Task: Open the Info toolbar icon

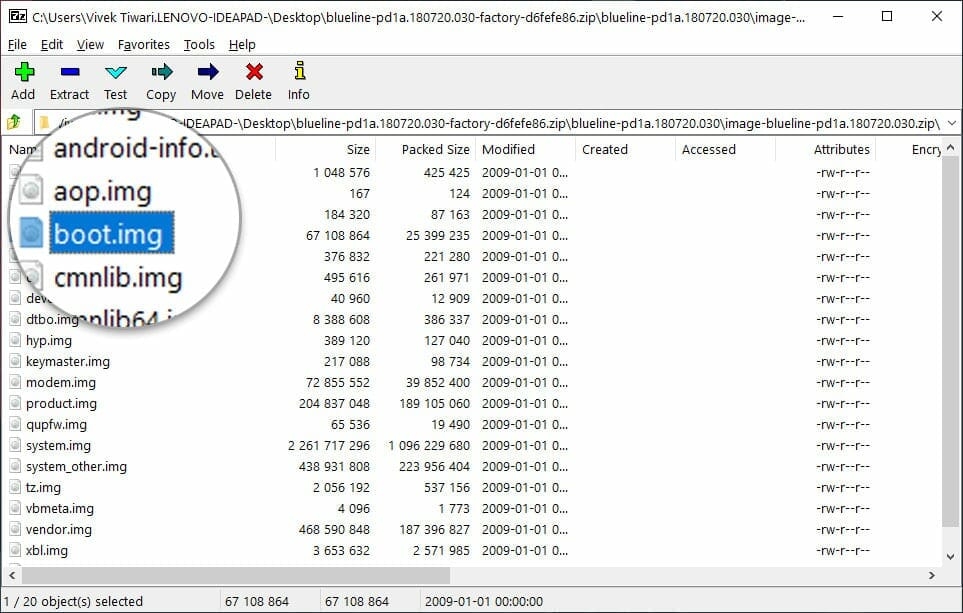Action: (298, 80)
